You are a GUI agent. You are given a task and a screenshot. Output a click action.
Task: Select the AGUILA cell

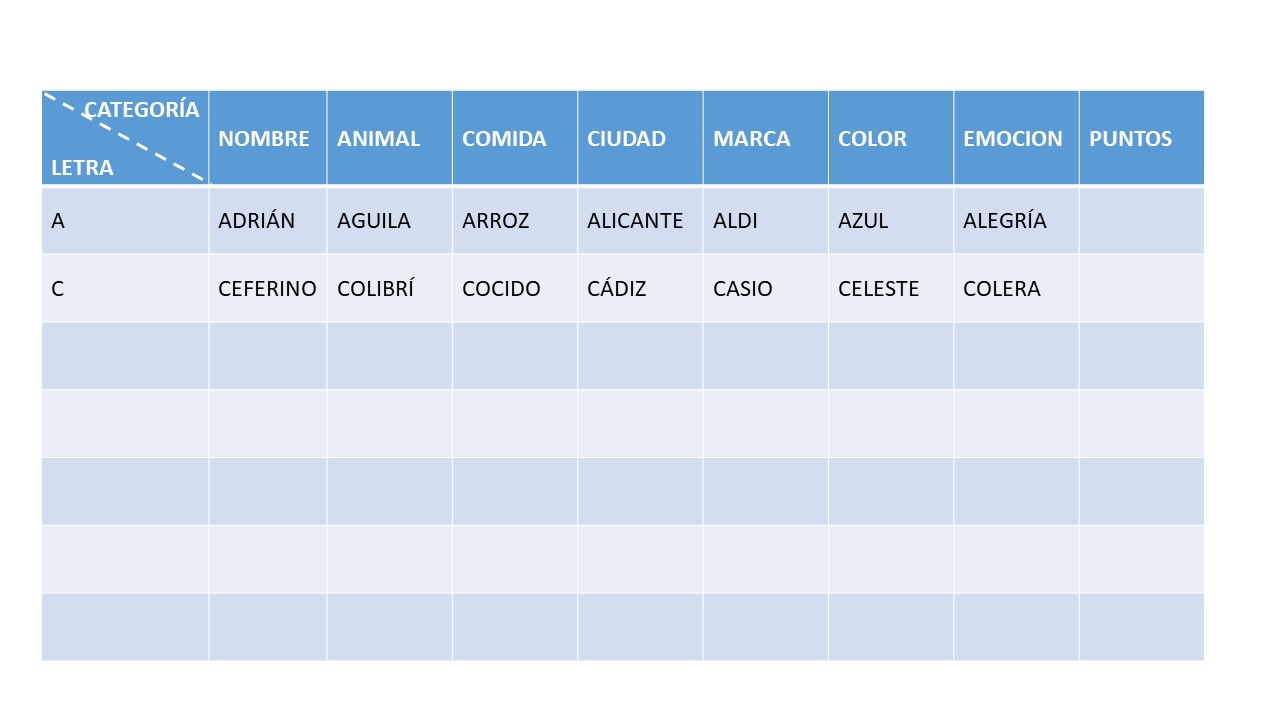pos(390,220)
